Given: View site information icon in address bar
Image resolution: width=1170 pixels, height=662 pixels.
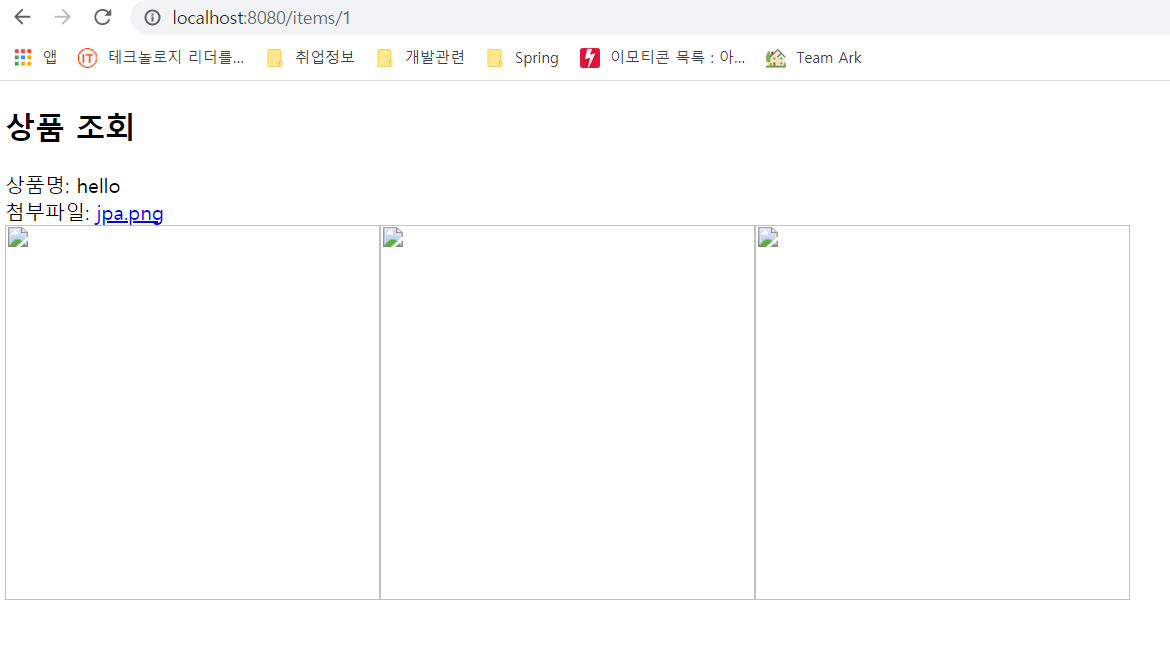Looking at the screenshot, I should (152, 17).
